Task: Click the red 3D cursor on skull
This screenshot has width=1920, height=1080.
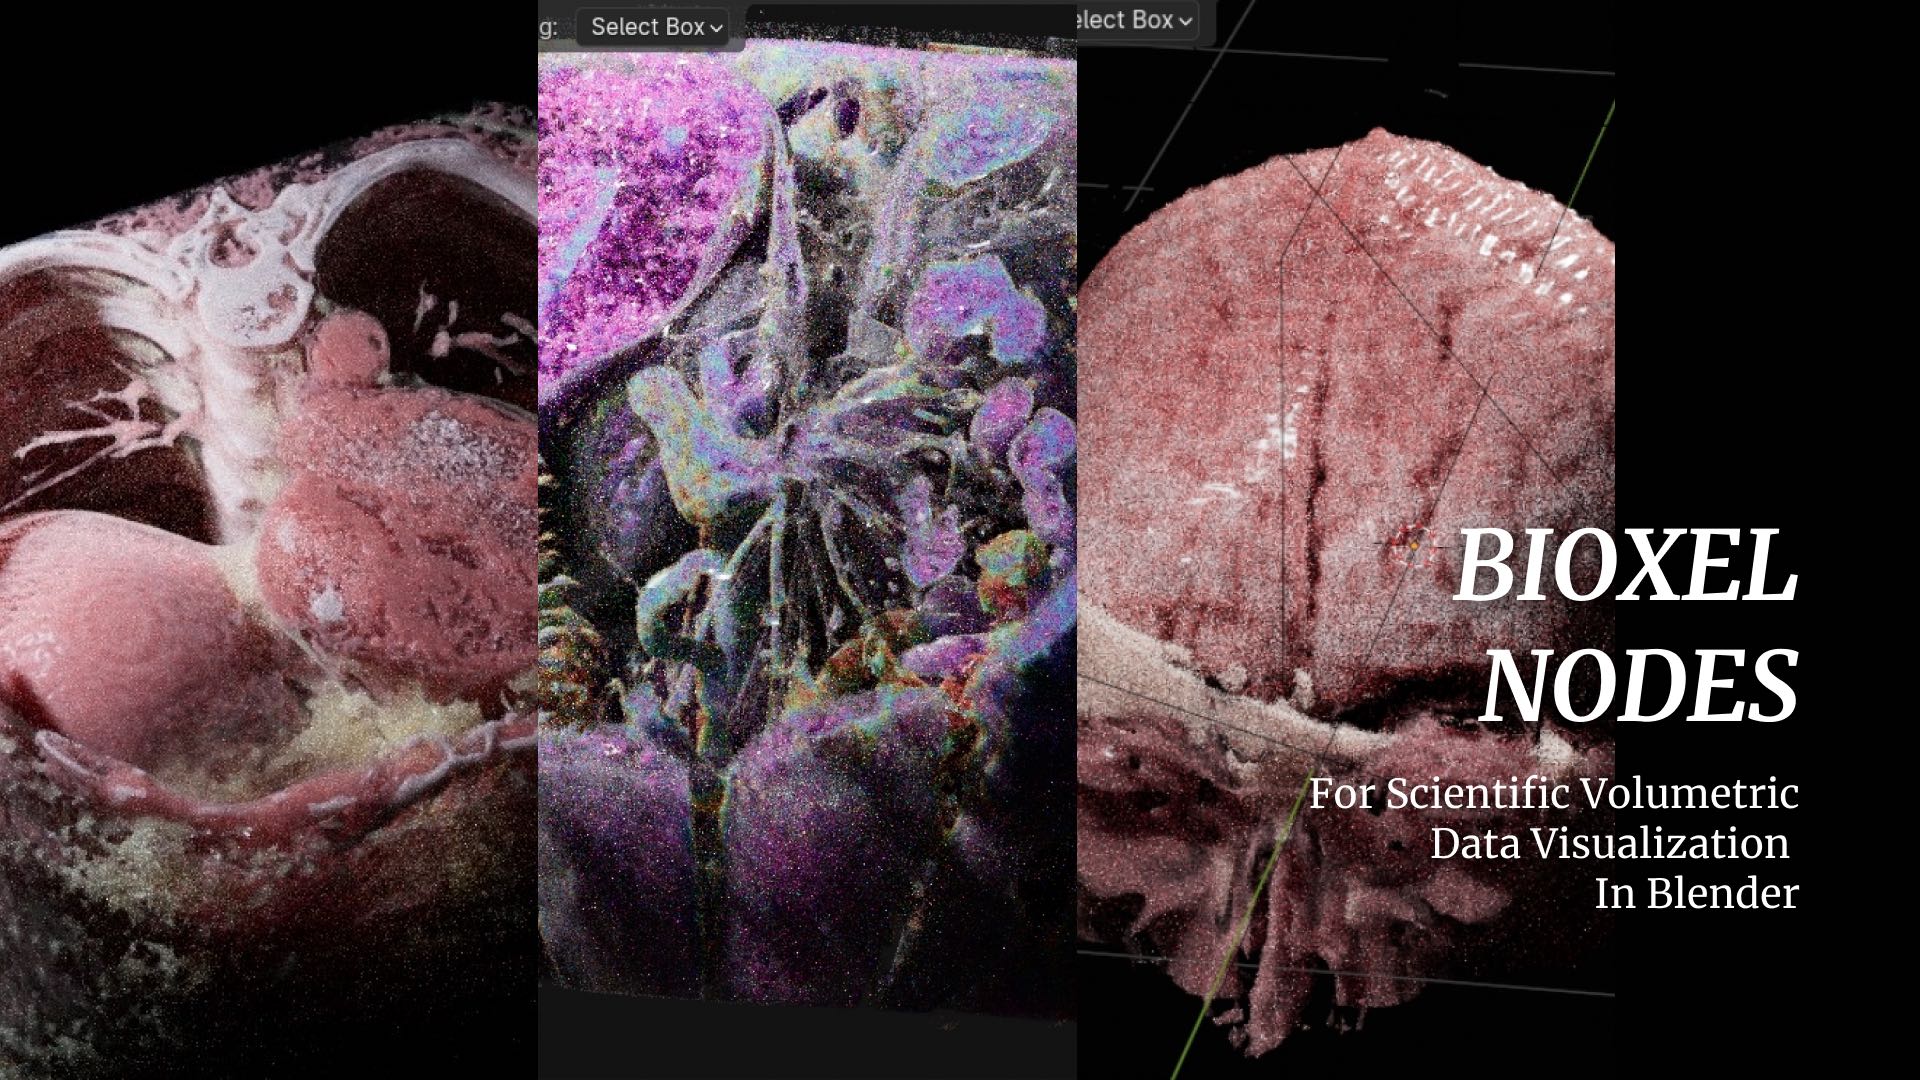Action: tap(1412, 546)
